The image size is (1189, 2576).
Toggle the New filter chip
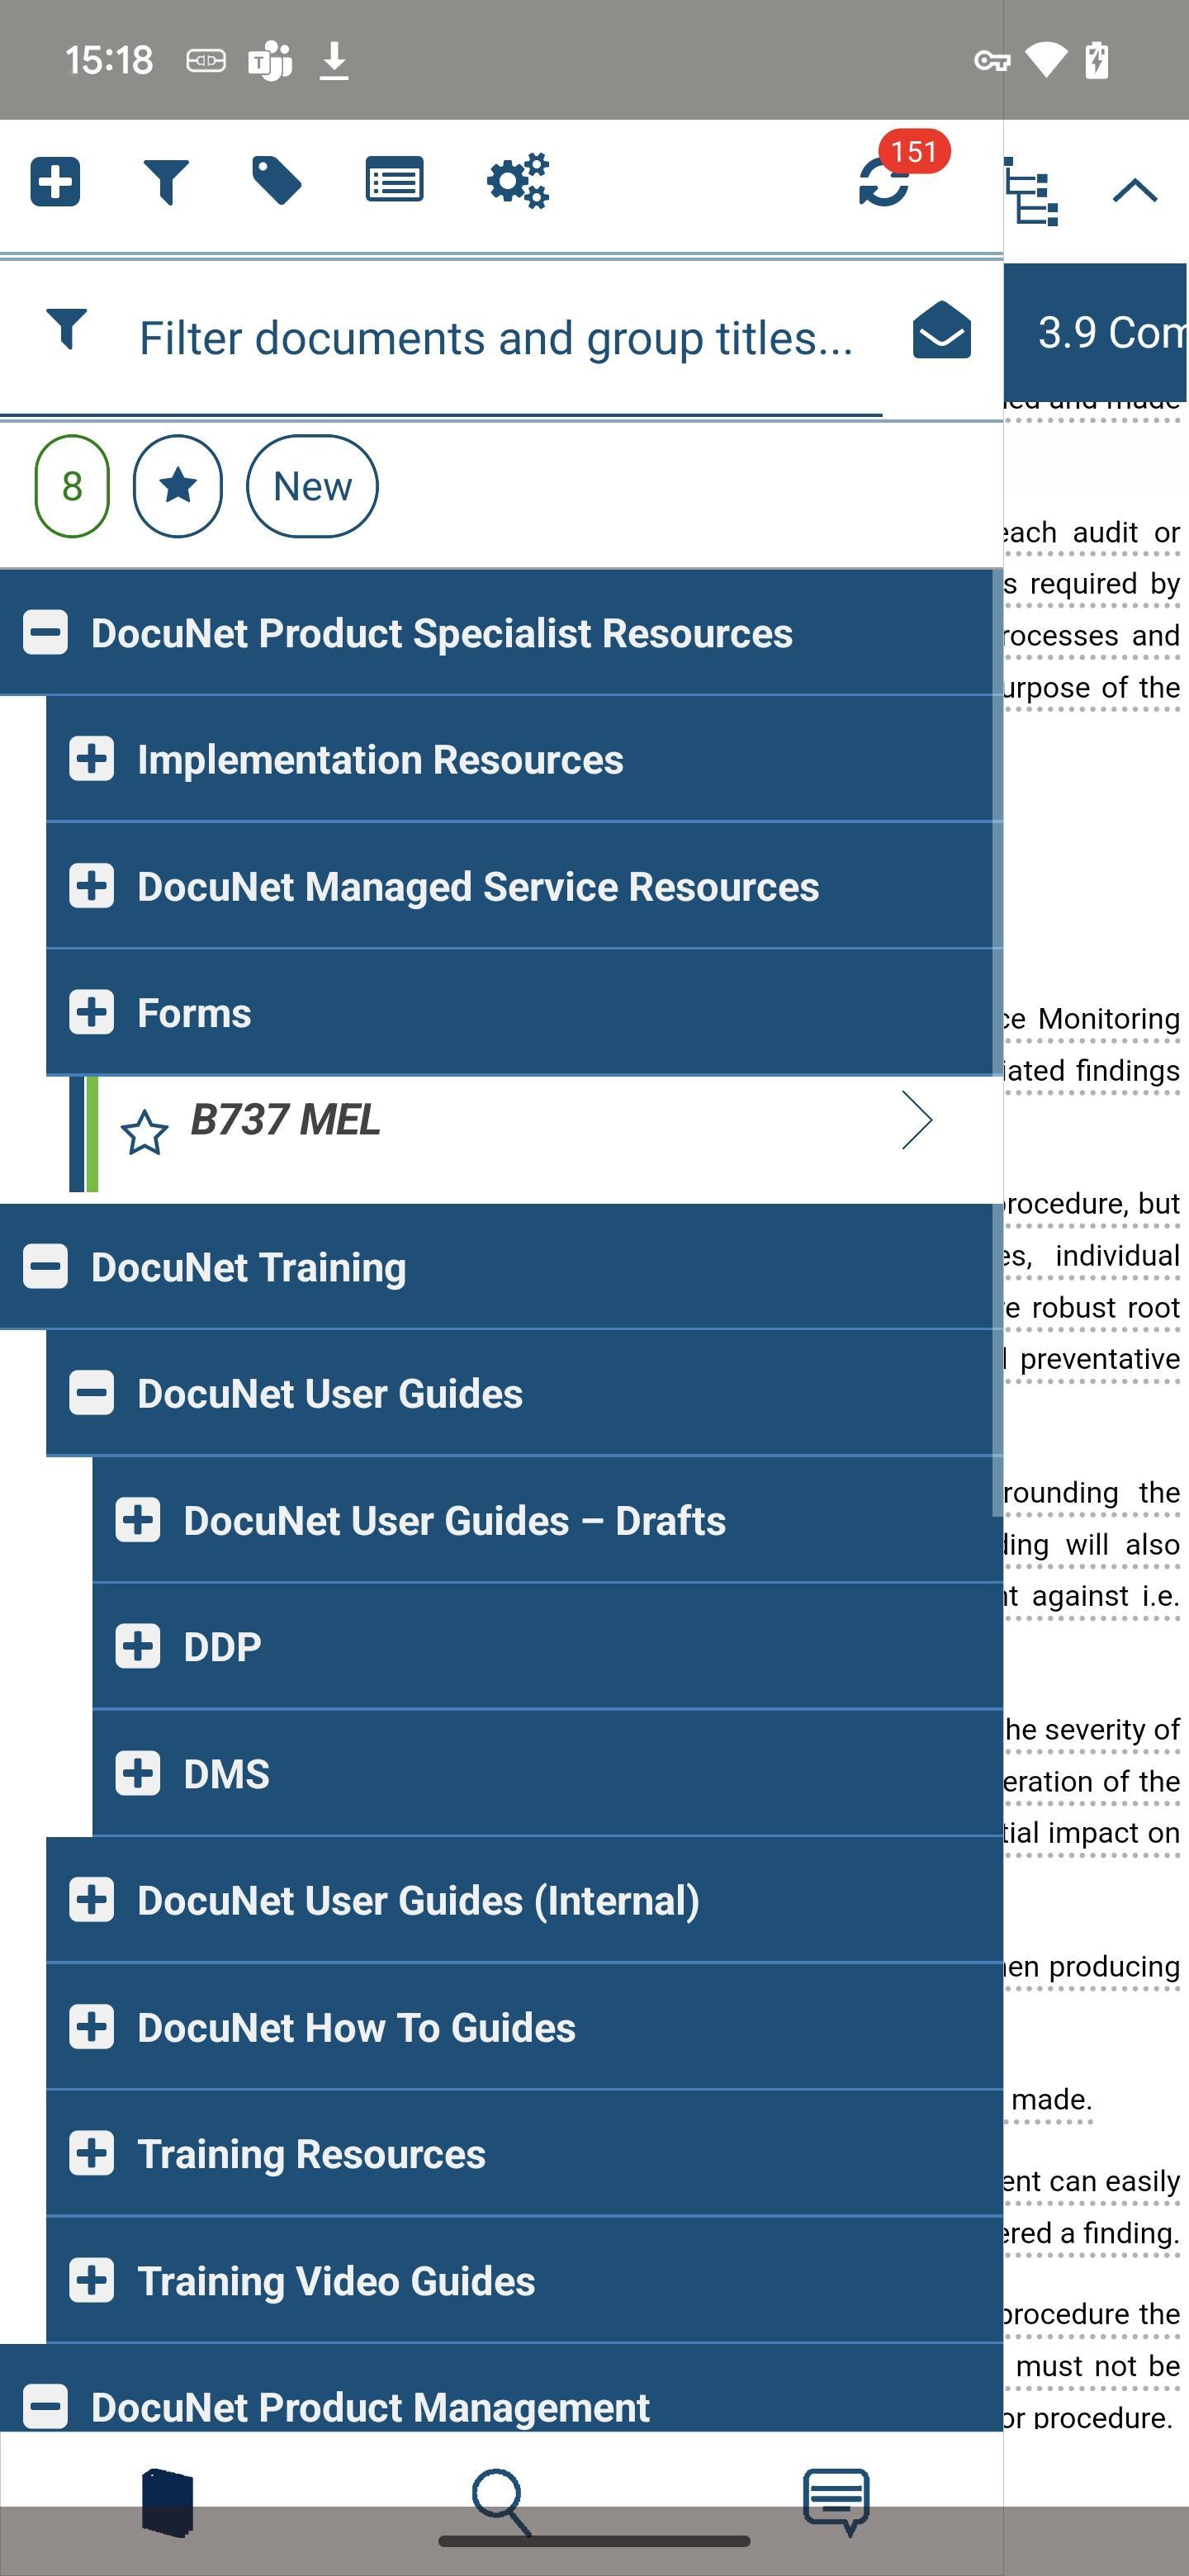tap(312, 486)
